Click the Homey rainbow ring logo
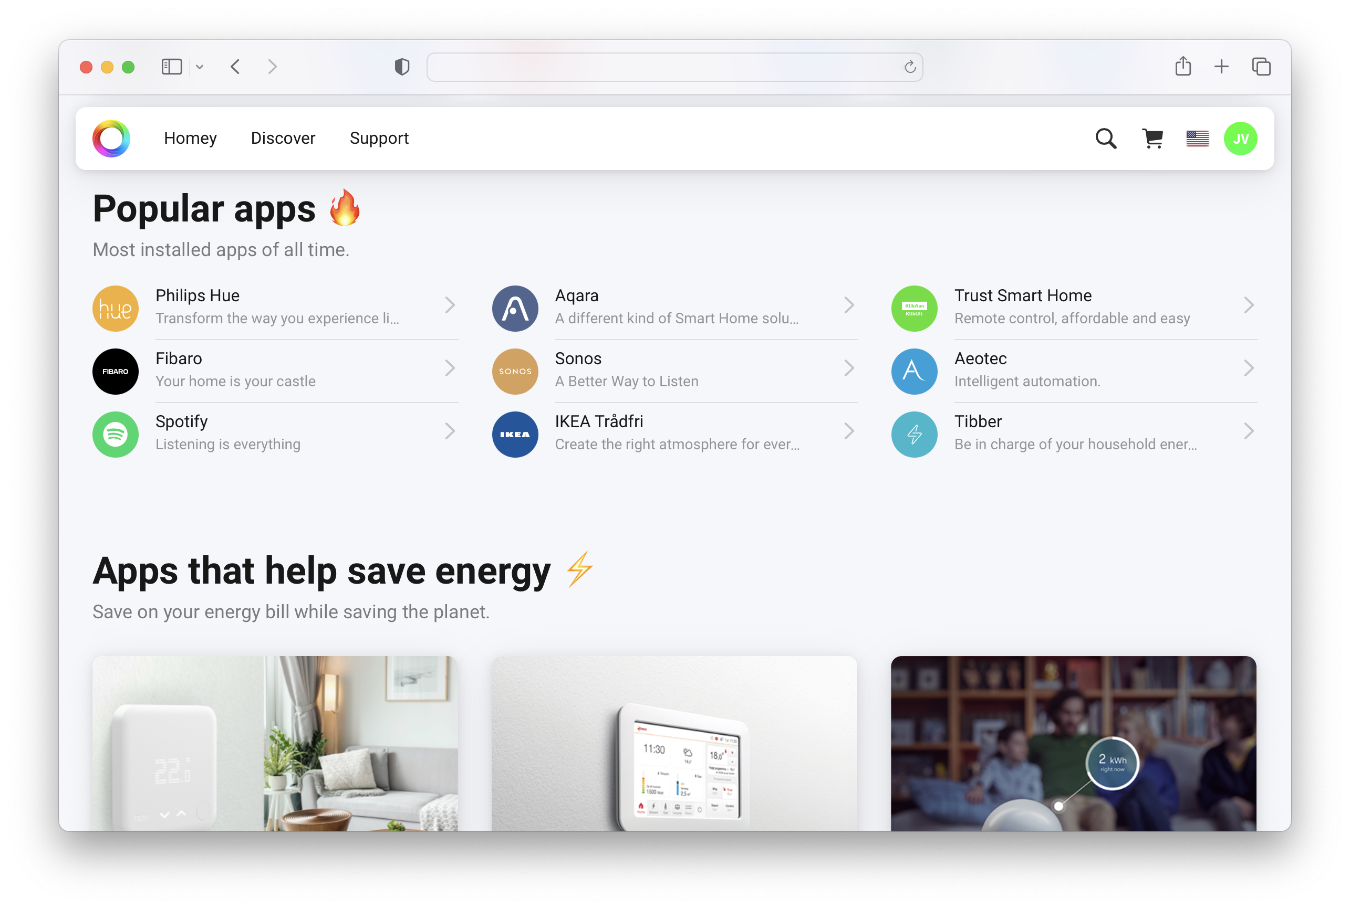This screenshot has width=1350, height=909. [x=111, y=139]
